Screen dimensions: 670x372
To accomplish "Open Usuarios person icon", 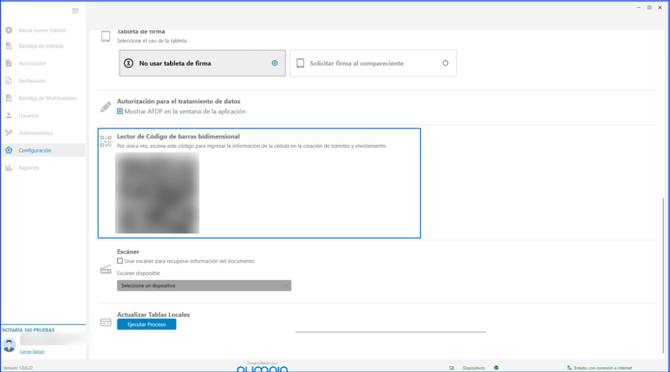I will point(9,115).
